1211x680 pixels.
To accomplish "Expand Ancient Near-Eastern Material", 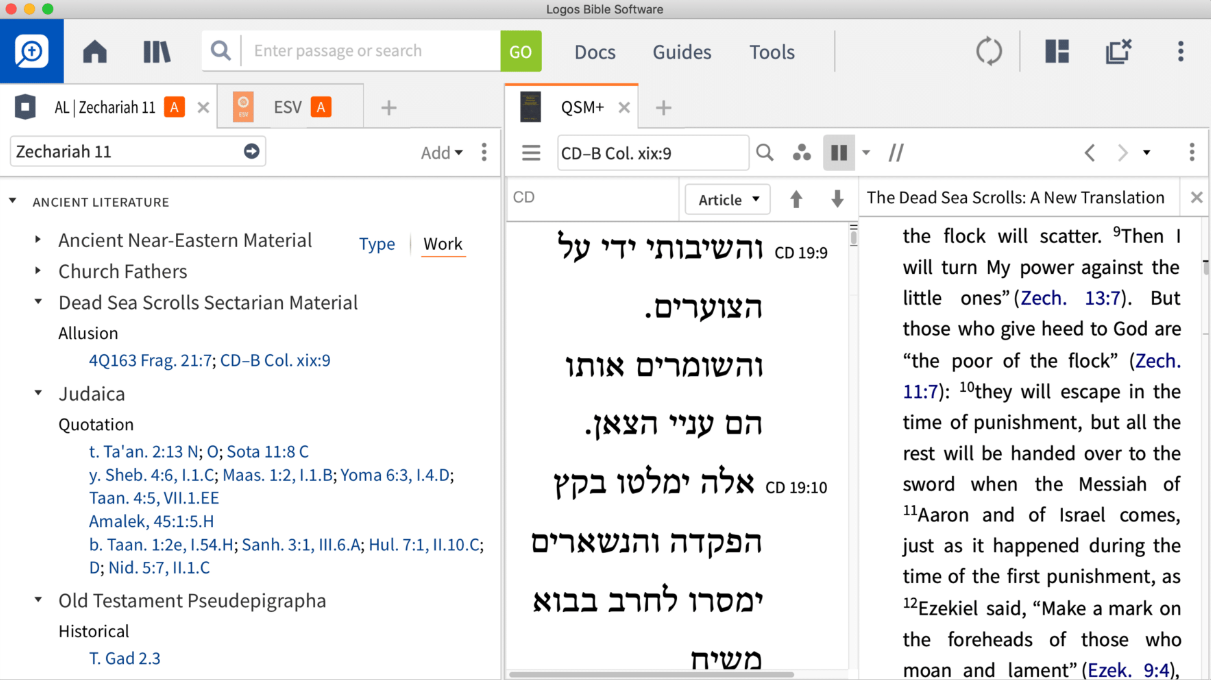I will click(38, 240).
